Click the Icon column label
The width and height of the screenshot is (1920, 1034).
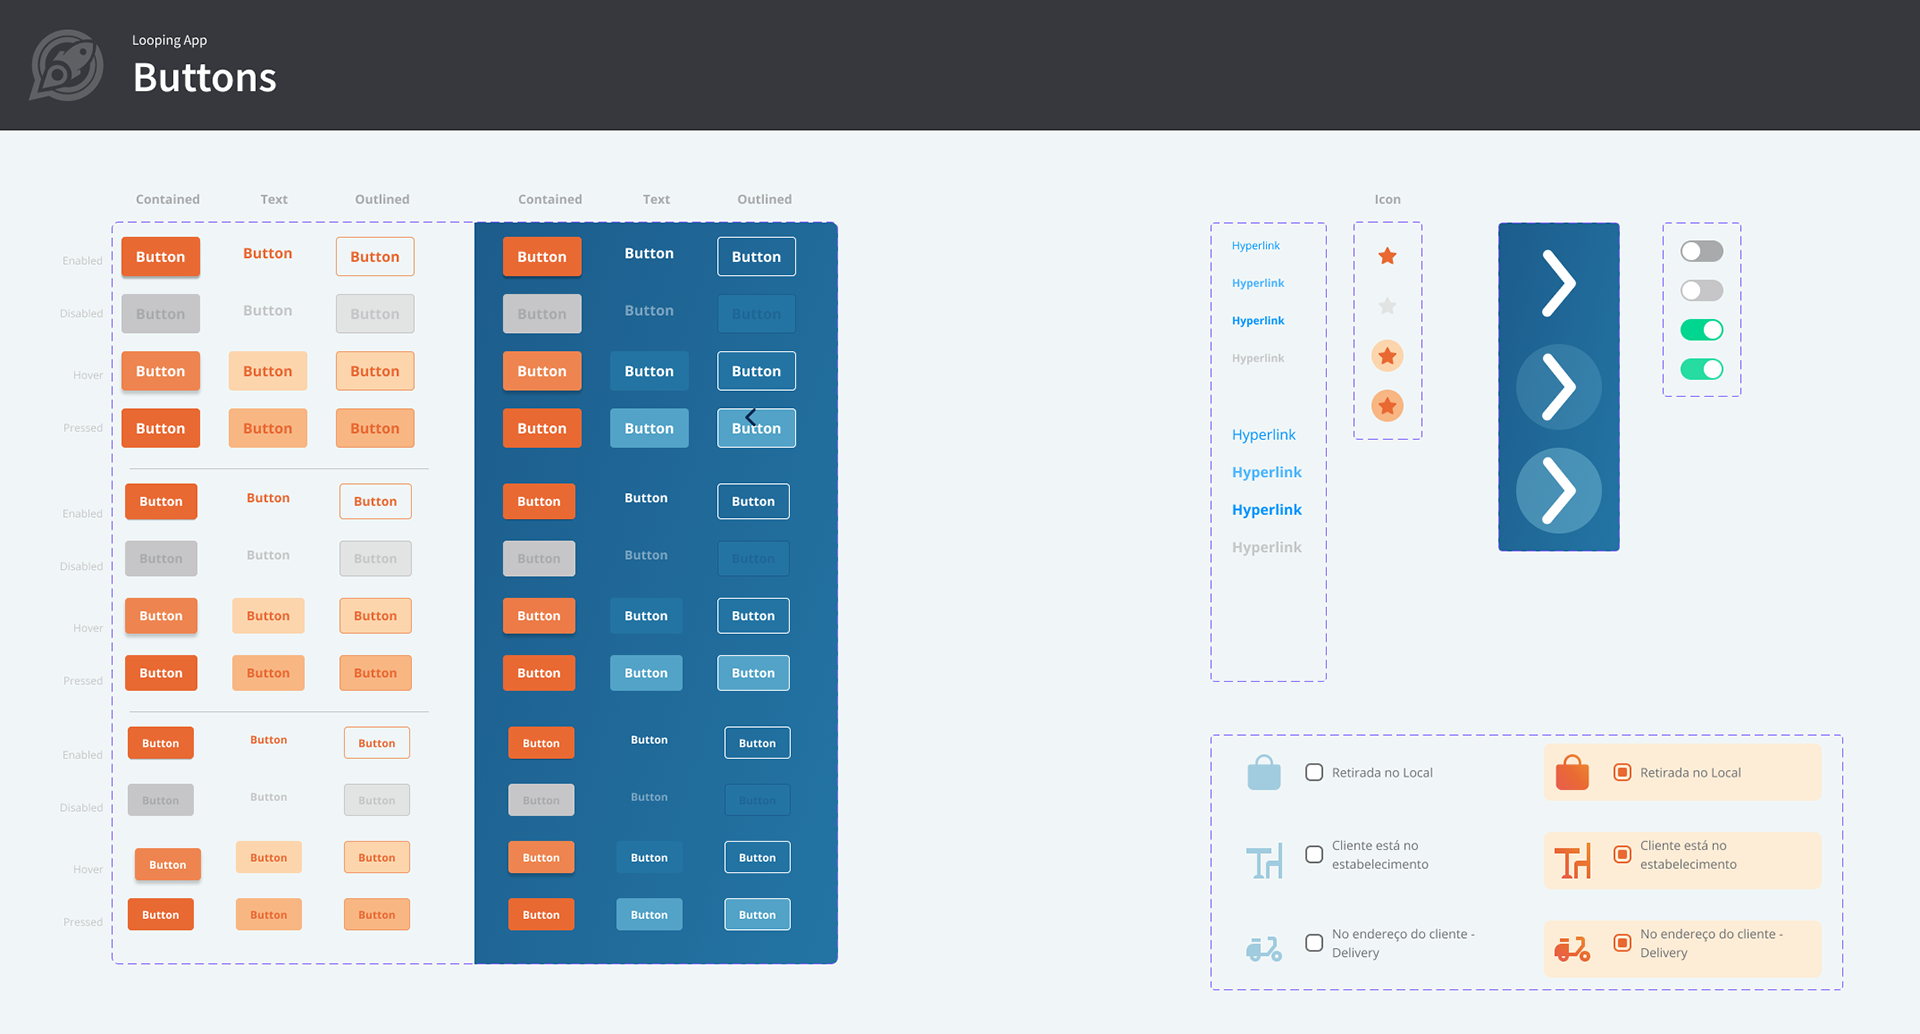pyautogui.click(x=1387, y=199)
